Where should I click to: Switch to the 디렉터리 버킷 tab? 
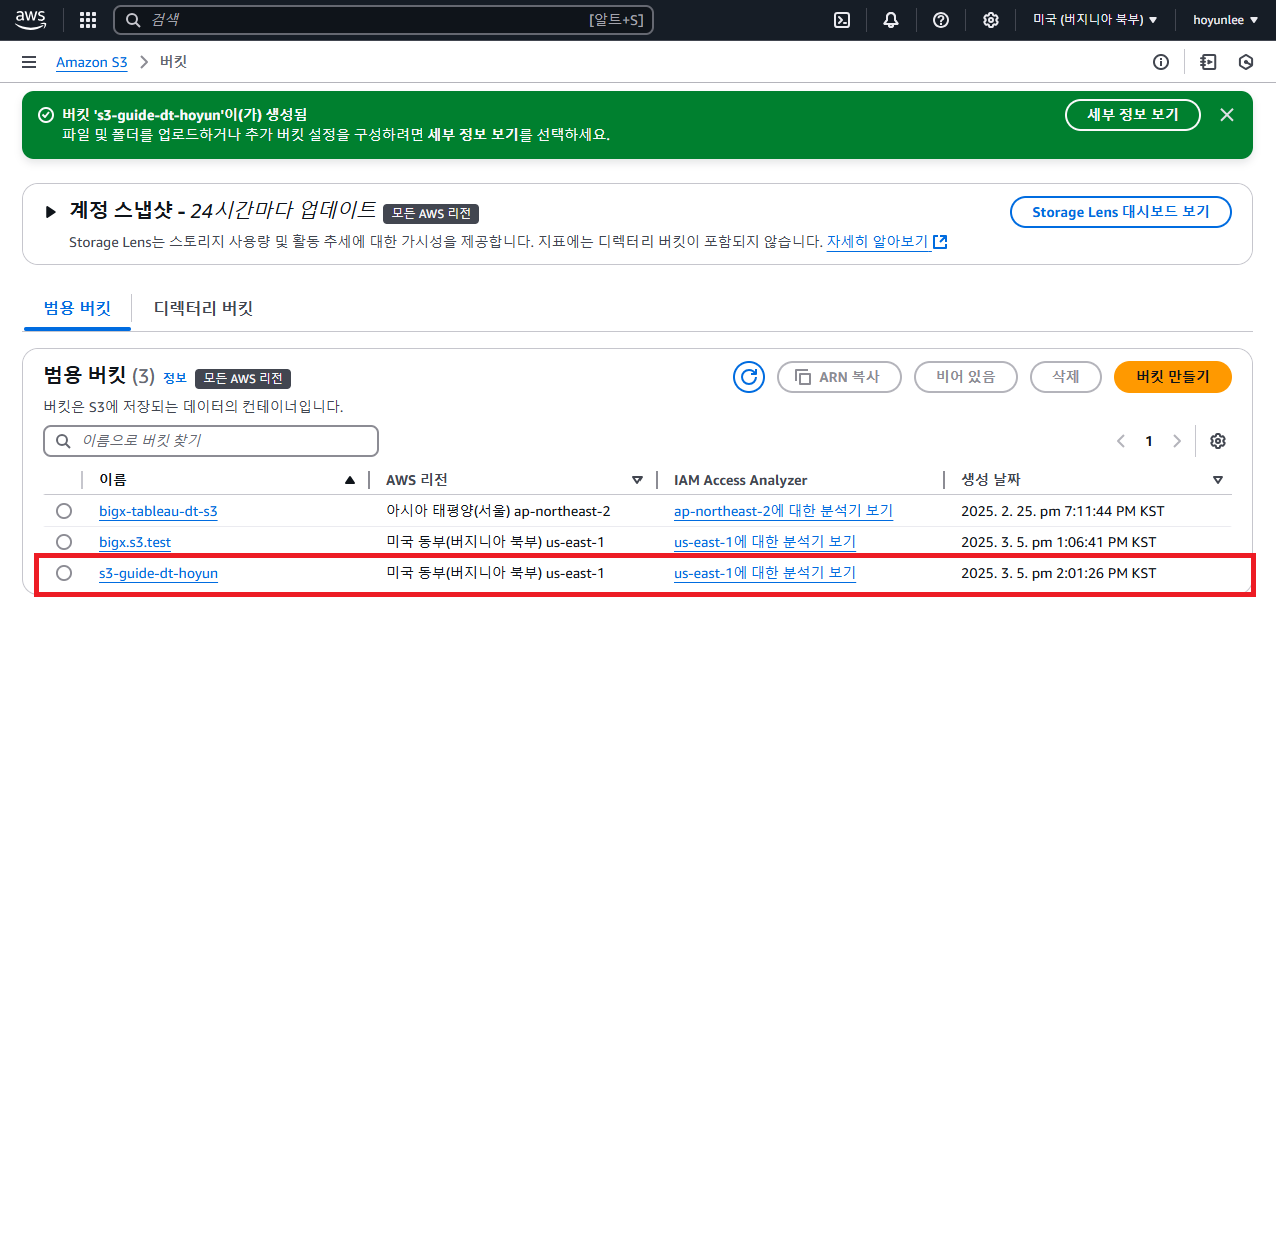203,308
